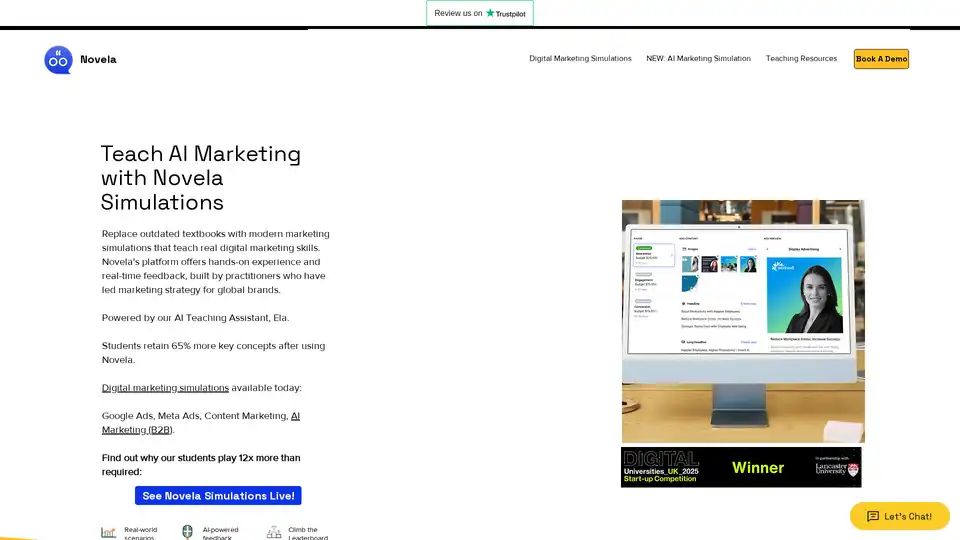
Task: Open Digital Marketing Simulations menu item
Action: tap(580, 59)
